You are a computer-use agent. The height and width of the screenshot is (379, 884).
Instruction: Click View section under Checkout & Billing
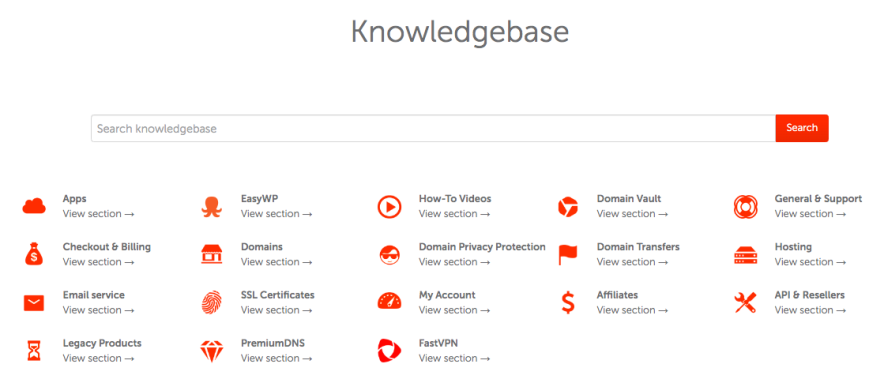(99, 262)
